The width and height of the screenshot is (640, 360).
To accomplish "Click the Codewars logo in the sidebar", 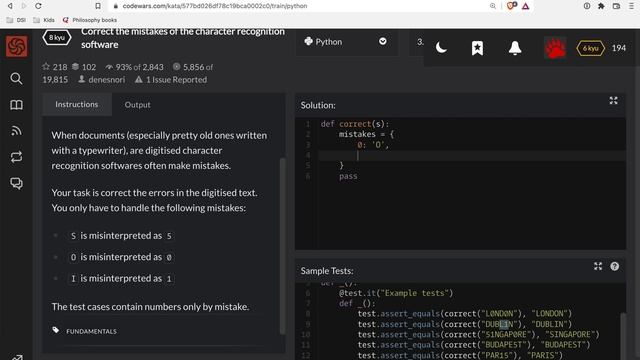I will (x=16, y=46).
